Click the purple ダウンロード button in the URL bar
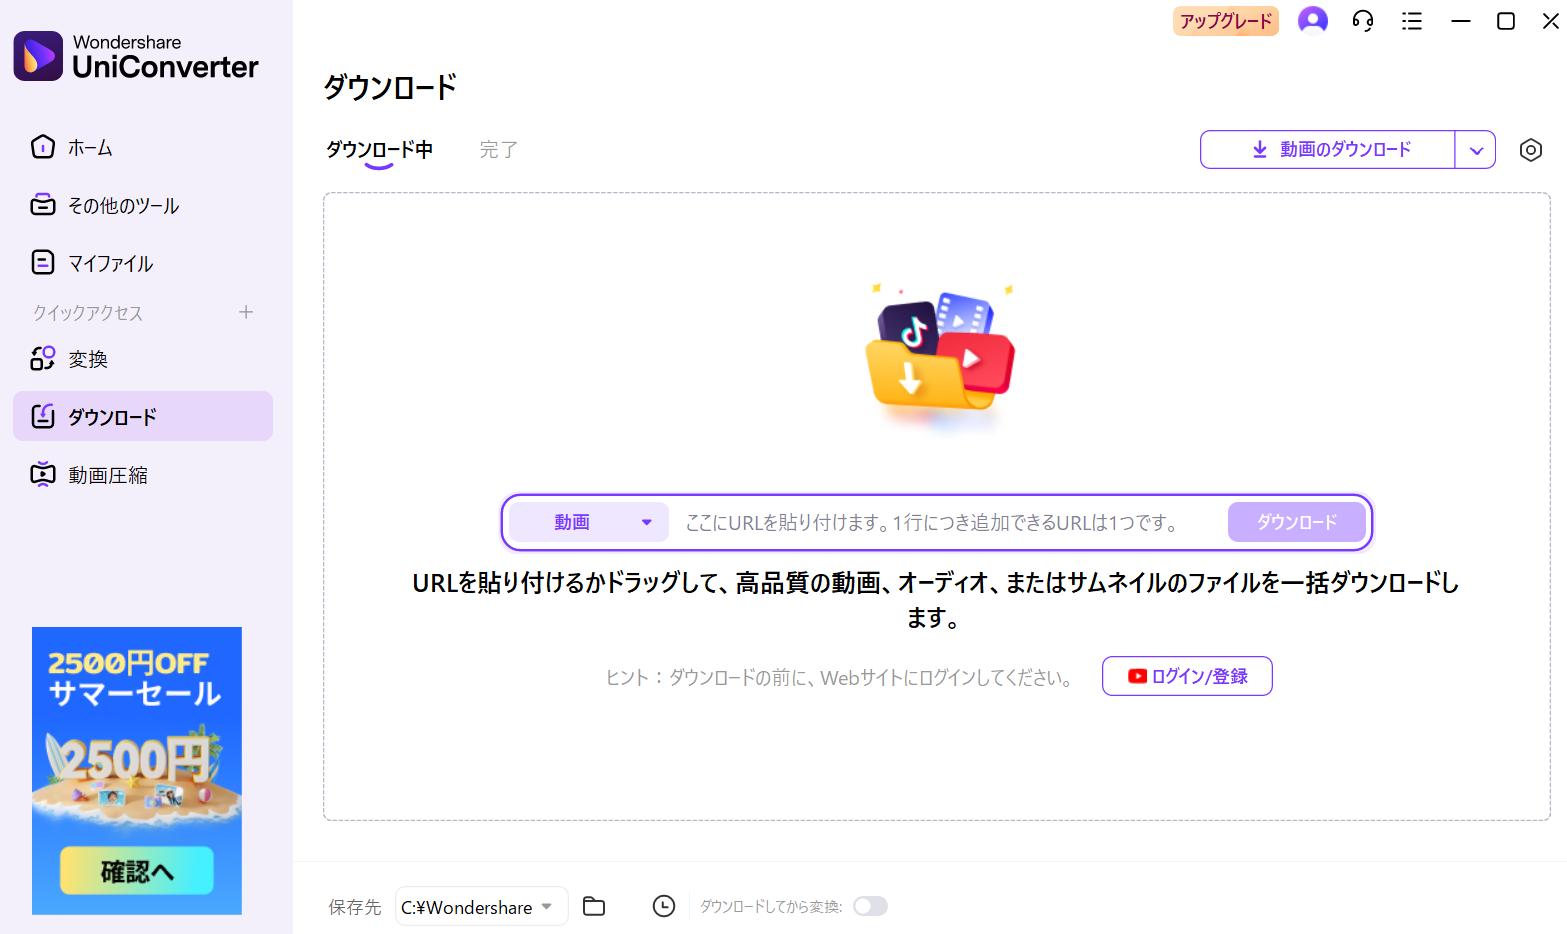The height and width of the screenshot is (934, 1567). click(1297, 522)
